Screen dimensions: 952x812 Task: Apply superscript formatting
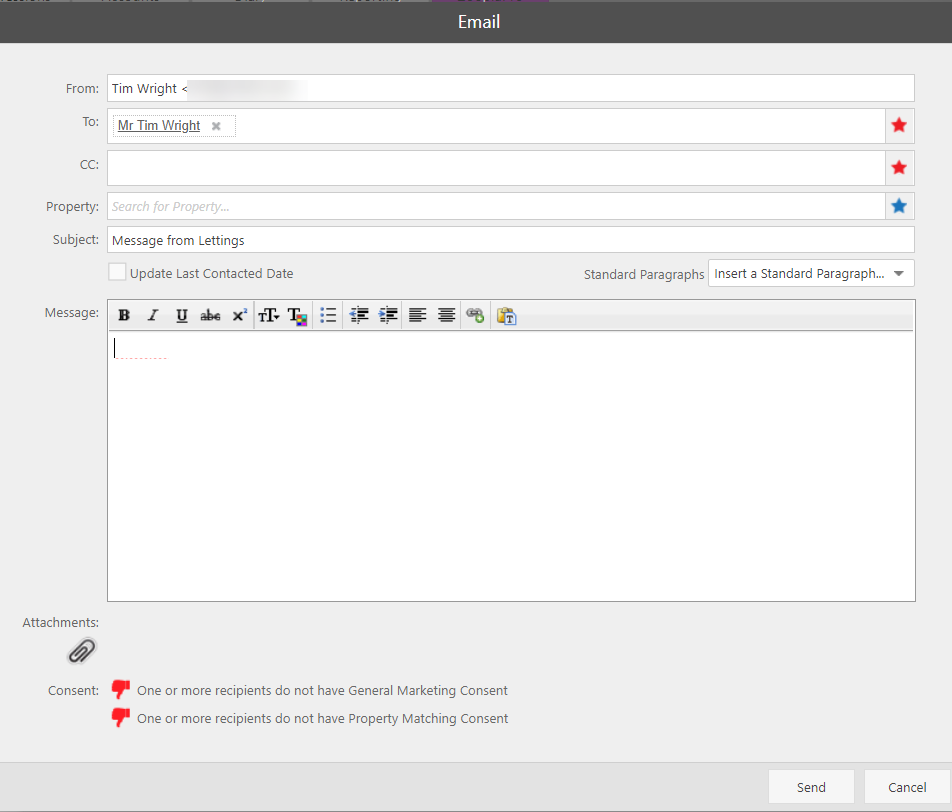pyautogui.click(x=239, y=315)
